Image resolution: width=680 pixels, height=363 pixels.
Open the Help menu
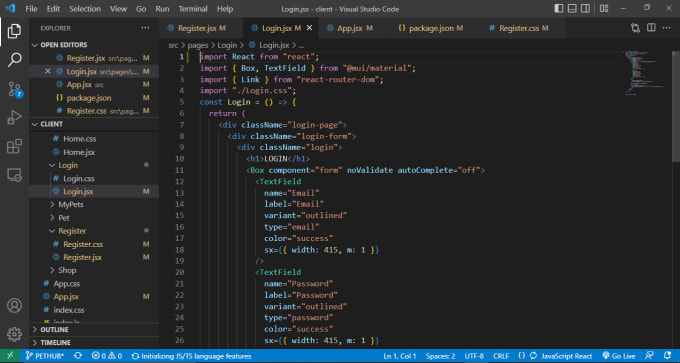(225, 9)
